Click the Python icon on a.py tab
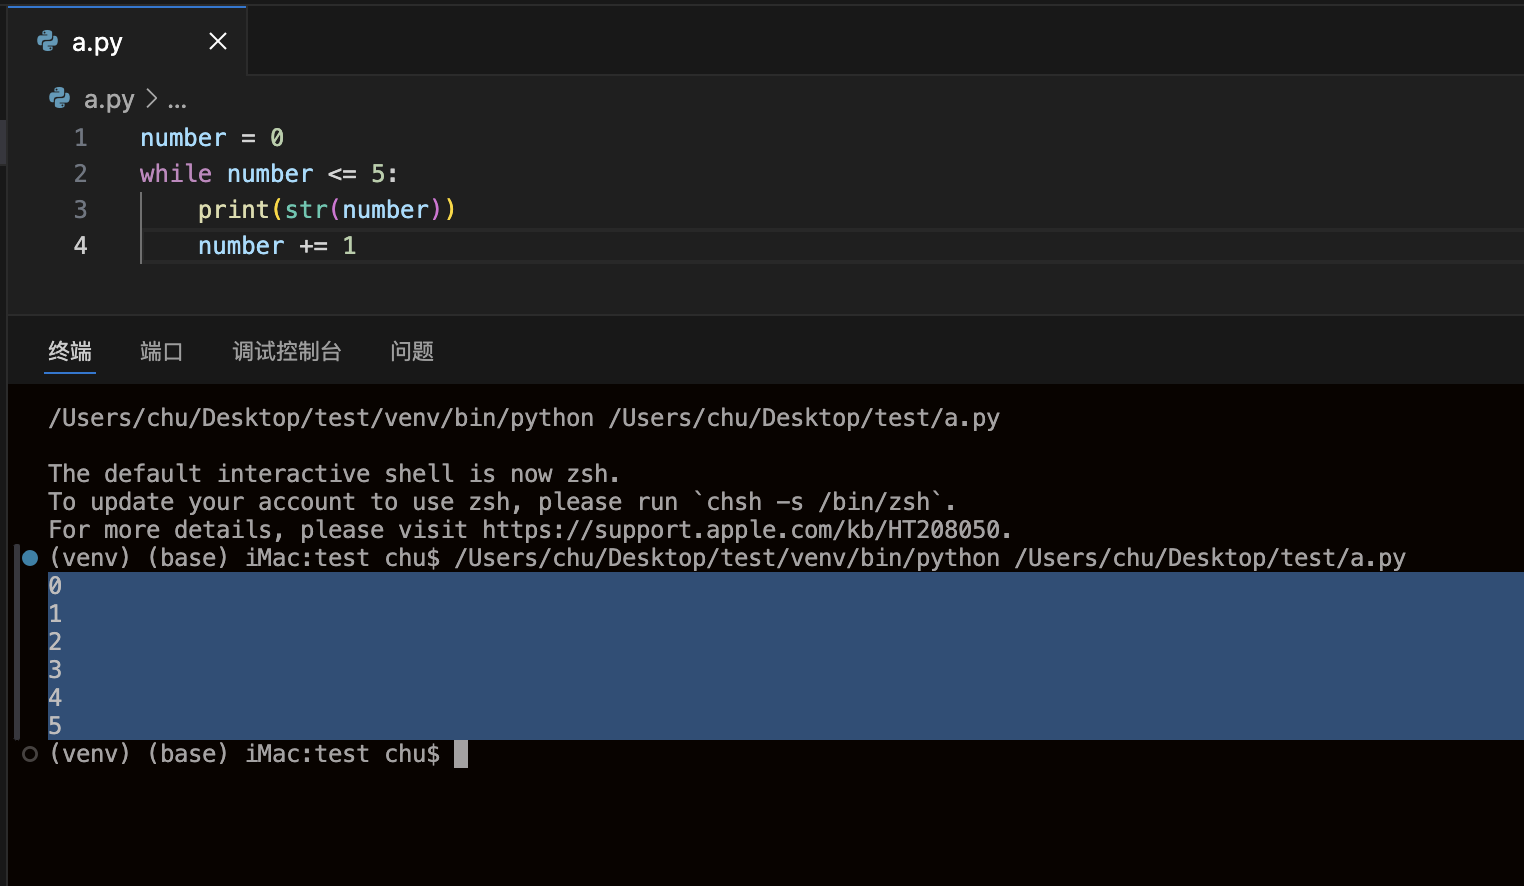This screenshot has height=886, width=1524. click(47, 41)
